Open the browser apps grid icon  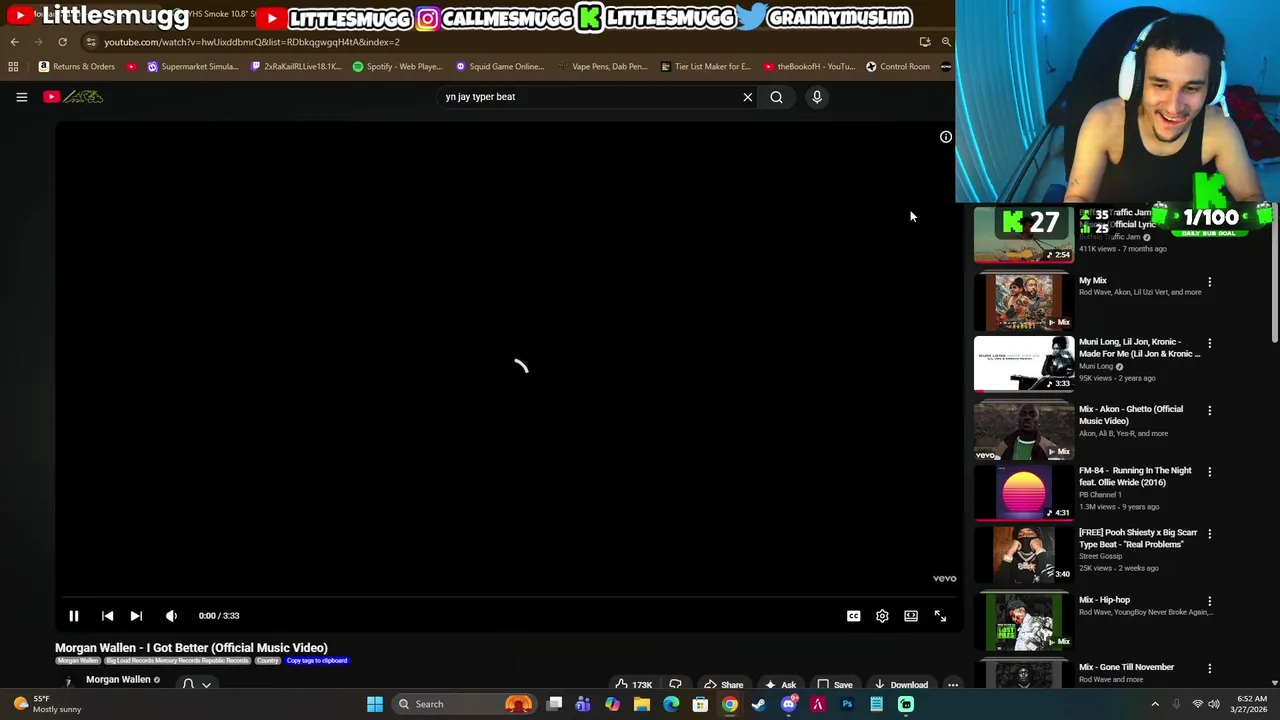[13, 67]
